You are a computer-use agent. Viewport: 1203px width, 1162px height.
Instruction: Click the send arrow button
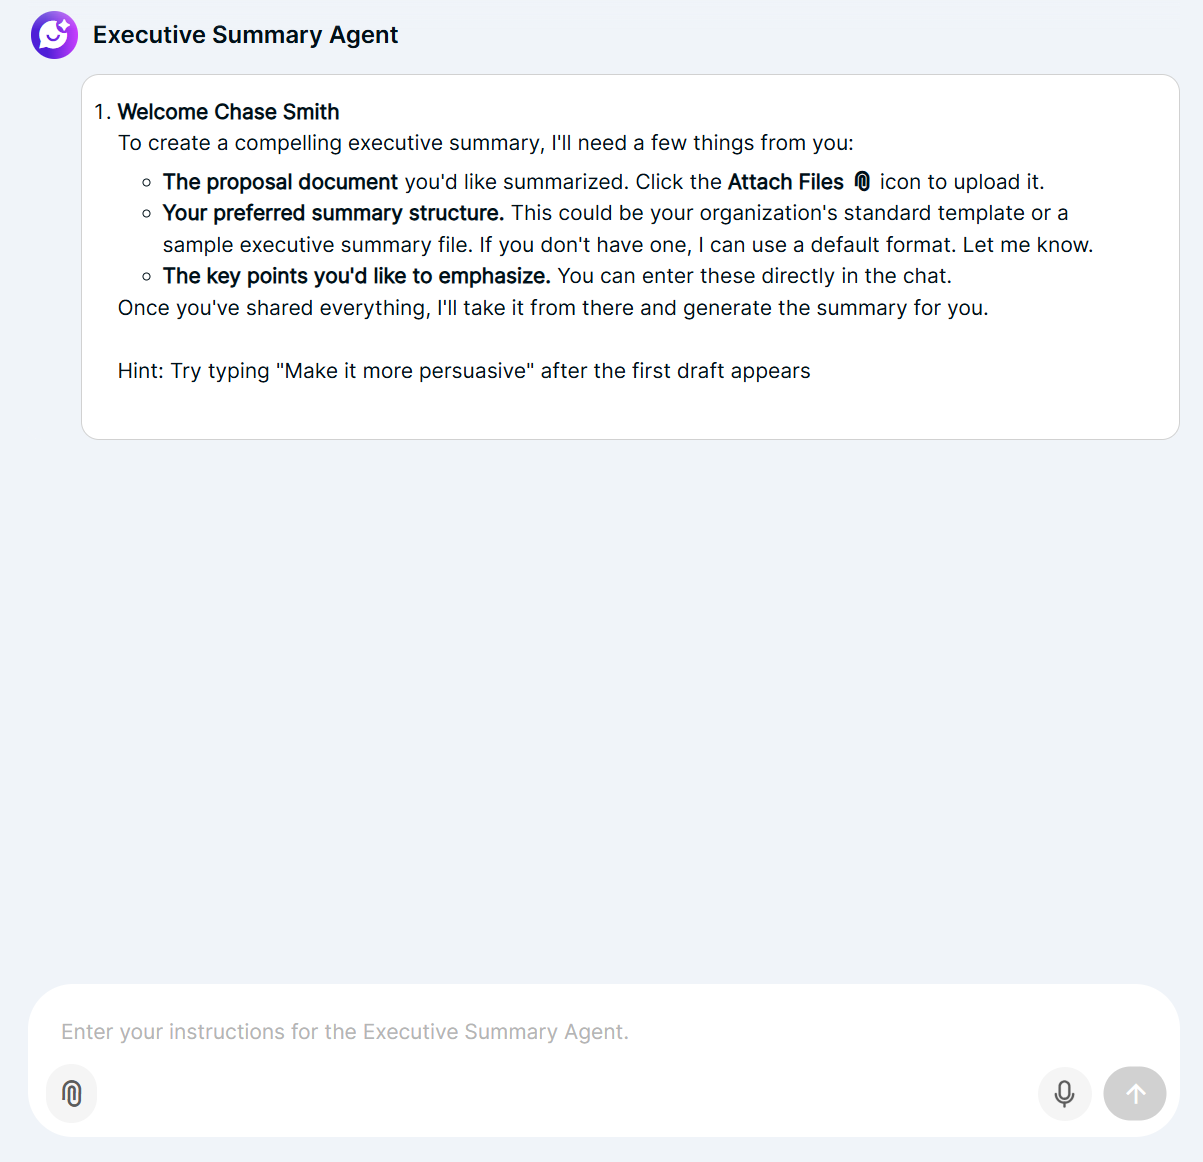tap(1135, 1093)
